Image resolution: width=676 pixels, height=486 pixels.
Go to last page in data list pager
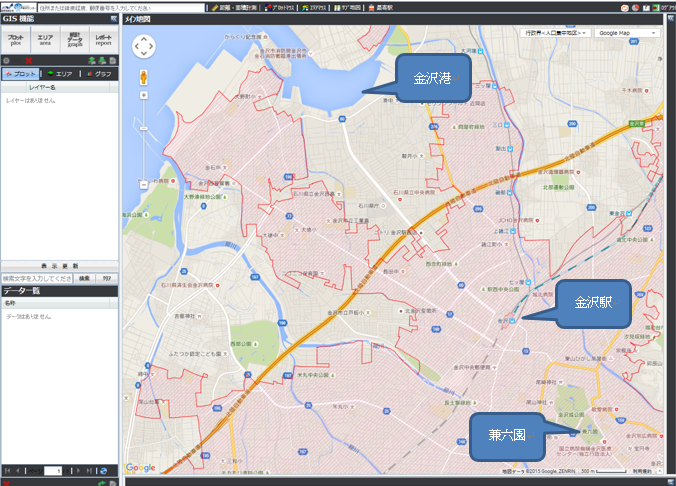[89, 470]
